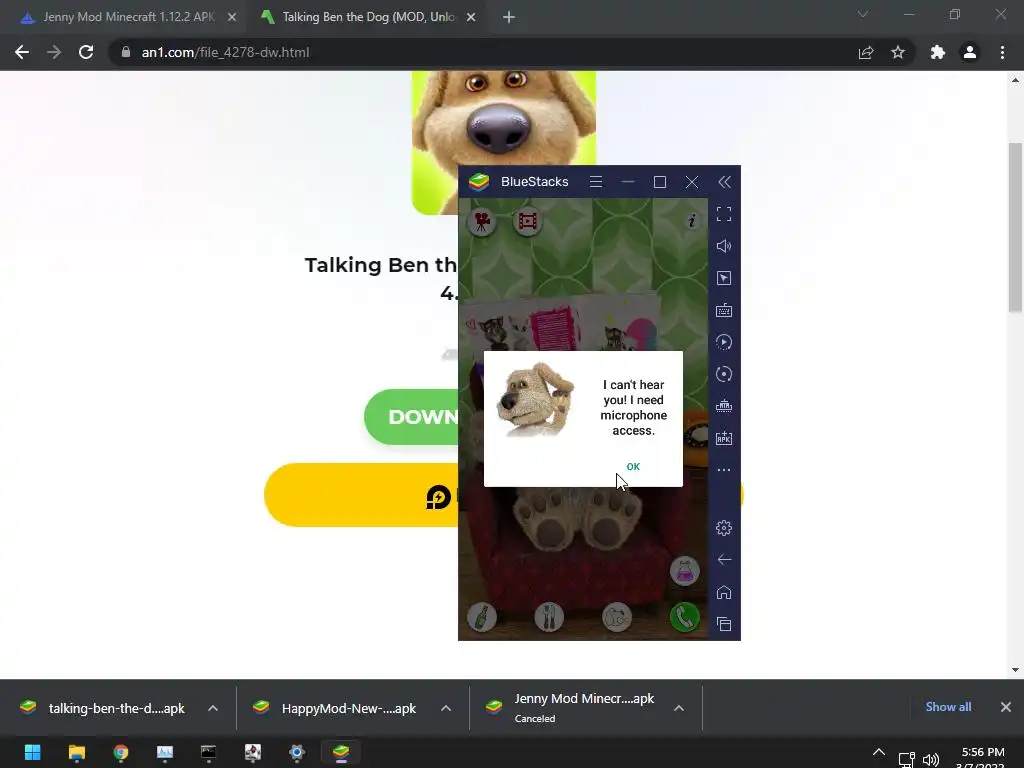Click the taskbar volume icon
This screenshot has width=1024, height=768.
coord(931,760)
